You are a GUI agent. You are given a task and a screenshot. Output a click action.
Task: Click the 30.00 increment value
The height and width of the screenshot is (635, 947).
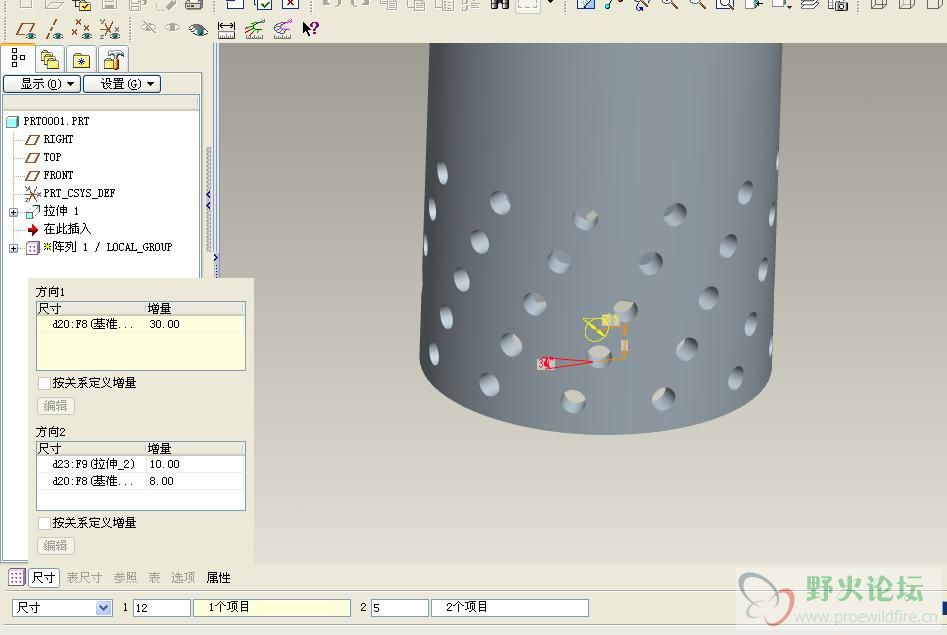click(164, 324)
